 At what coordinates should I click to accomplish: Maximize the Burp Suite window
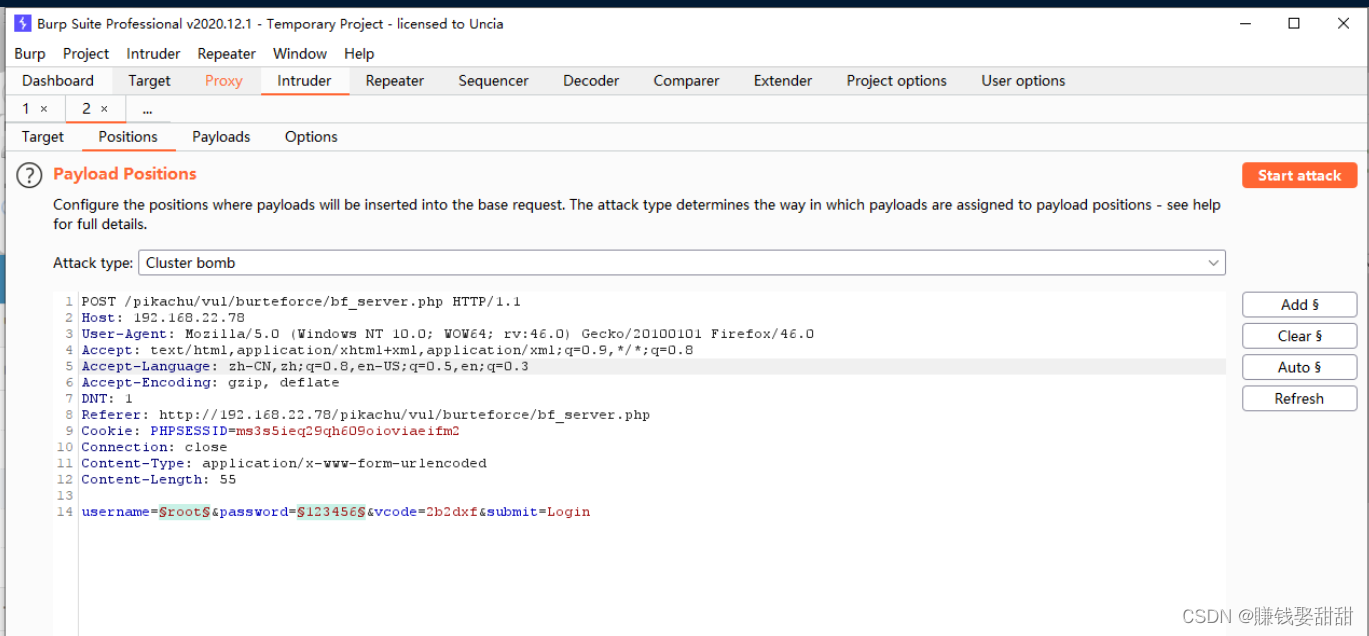(1294, 23)
